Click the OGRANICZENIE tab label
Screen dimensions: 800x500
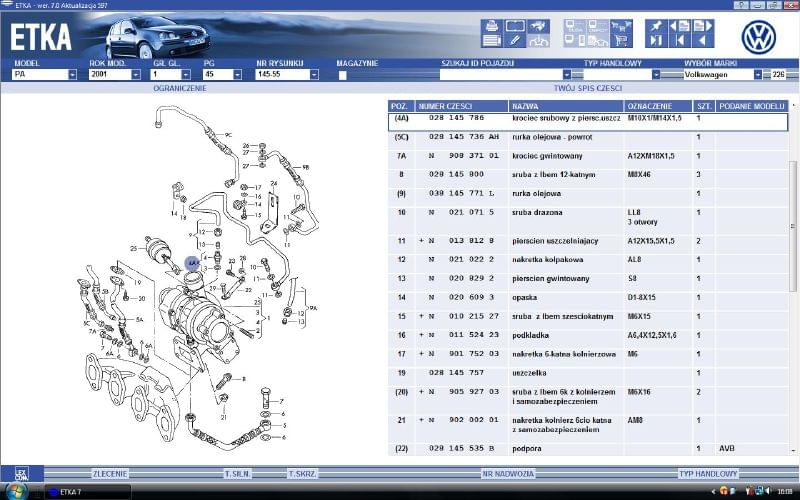180,88
